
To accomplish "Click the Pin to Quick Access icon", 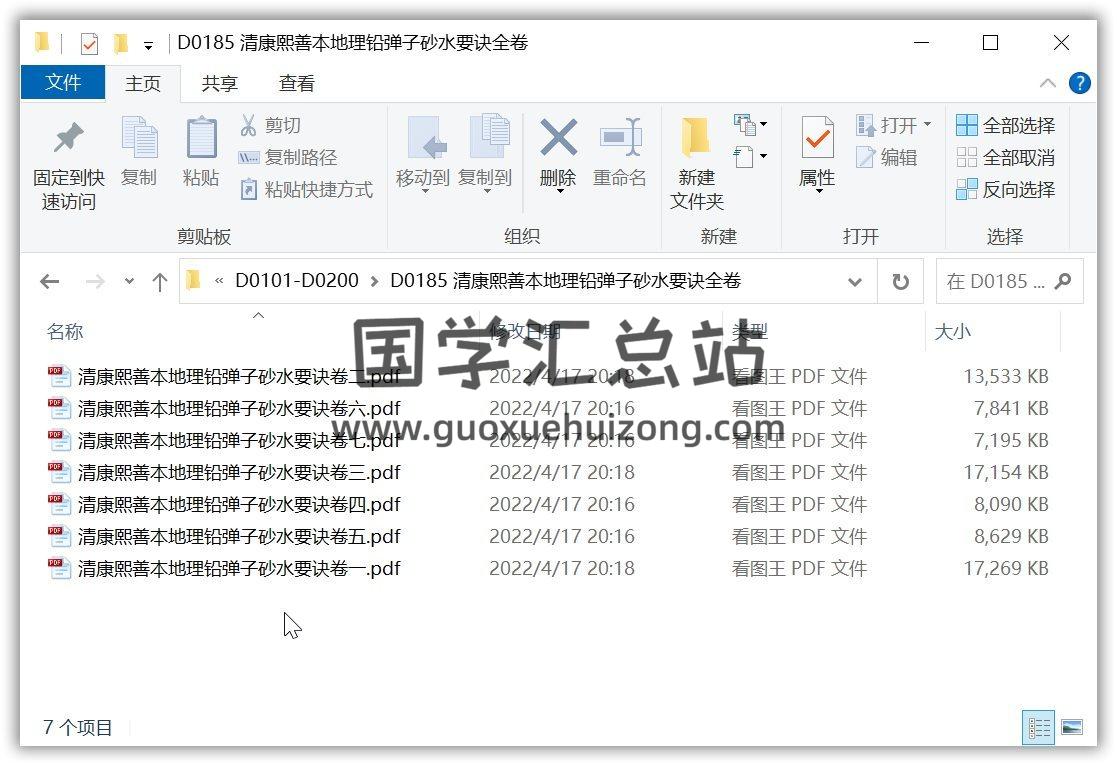I will [x=68, y=138].
